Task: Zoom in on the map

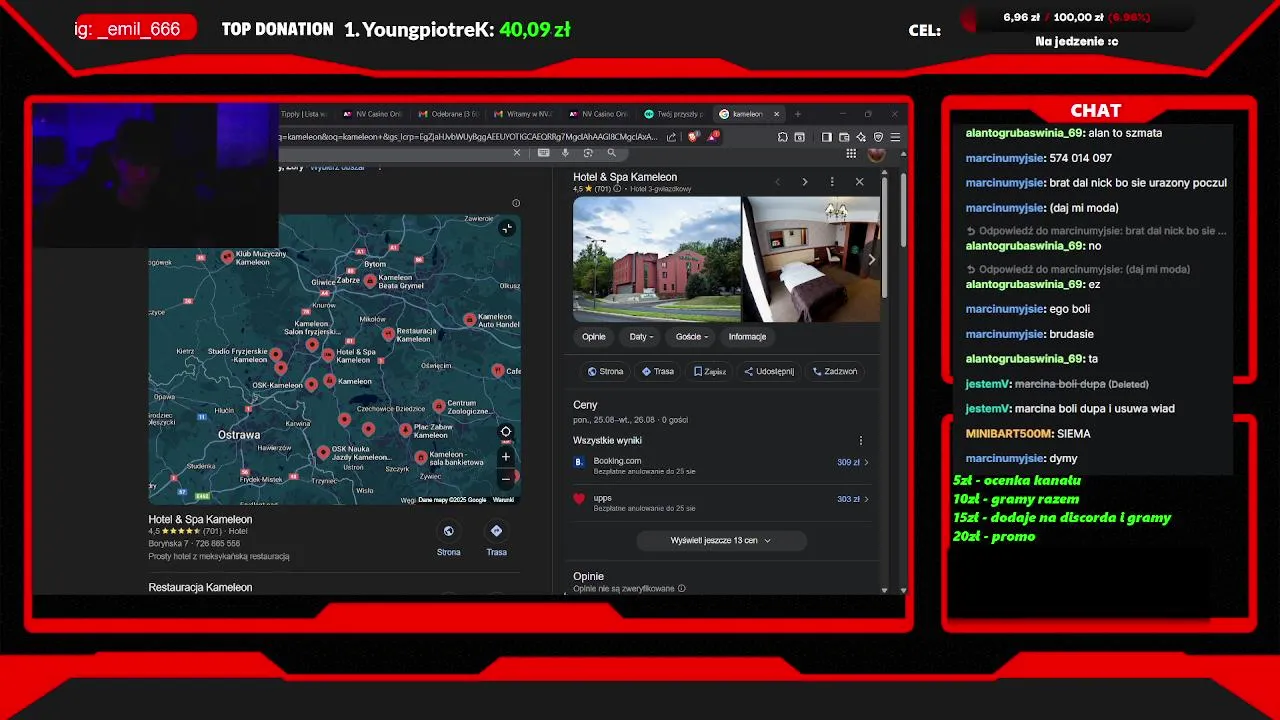Action: point(506,457)
